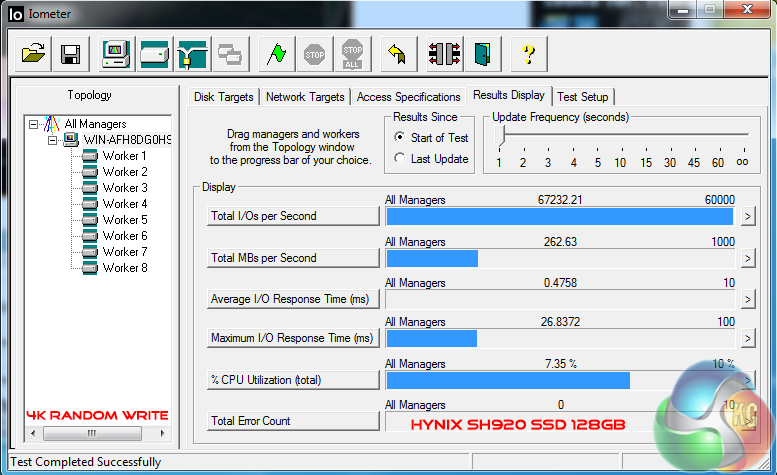This screenshot has width=777, height=475.
Task: Click the 60 seconds tick on the Update Frequency slider
Action: (x=718, y=162)
